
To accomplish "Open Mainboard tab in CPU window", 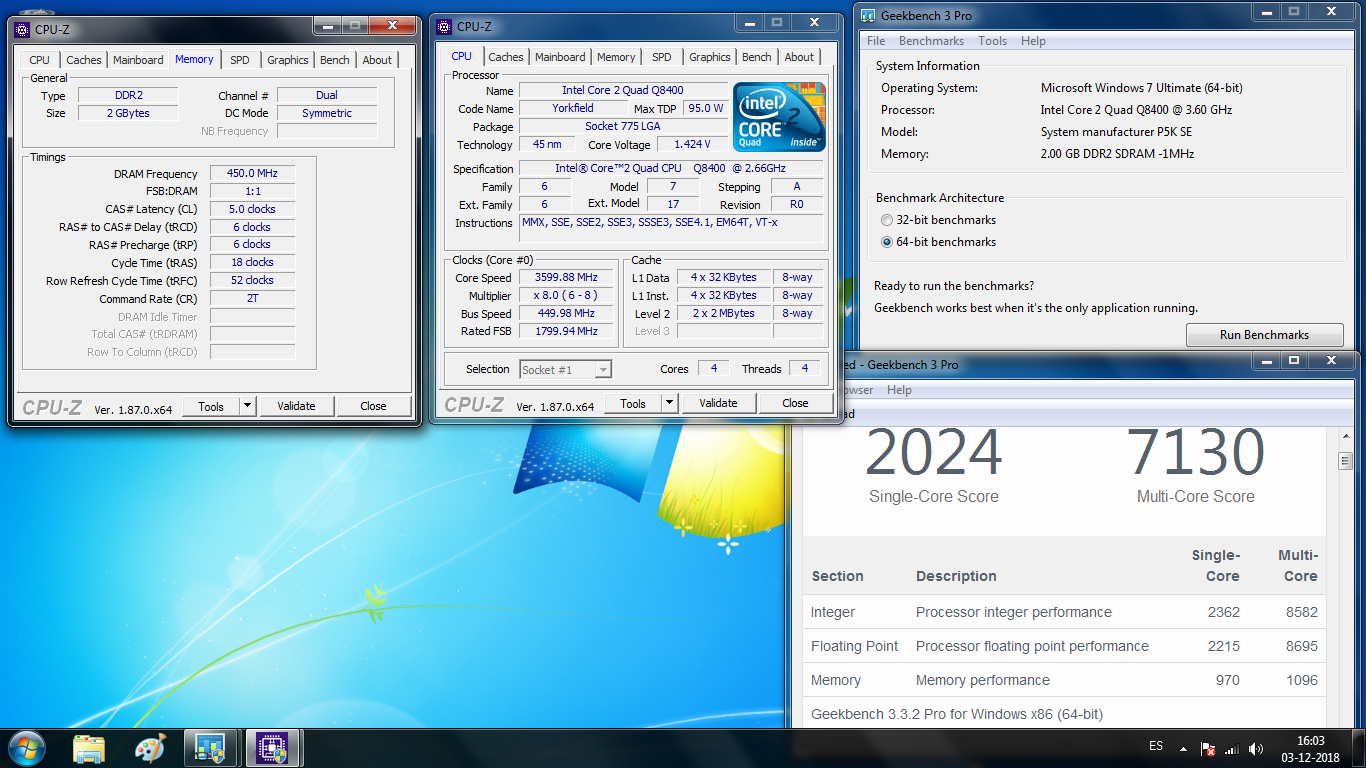I will point(560,57).
